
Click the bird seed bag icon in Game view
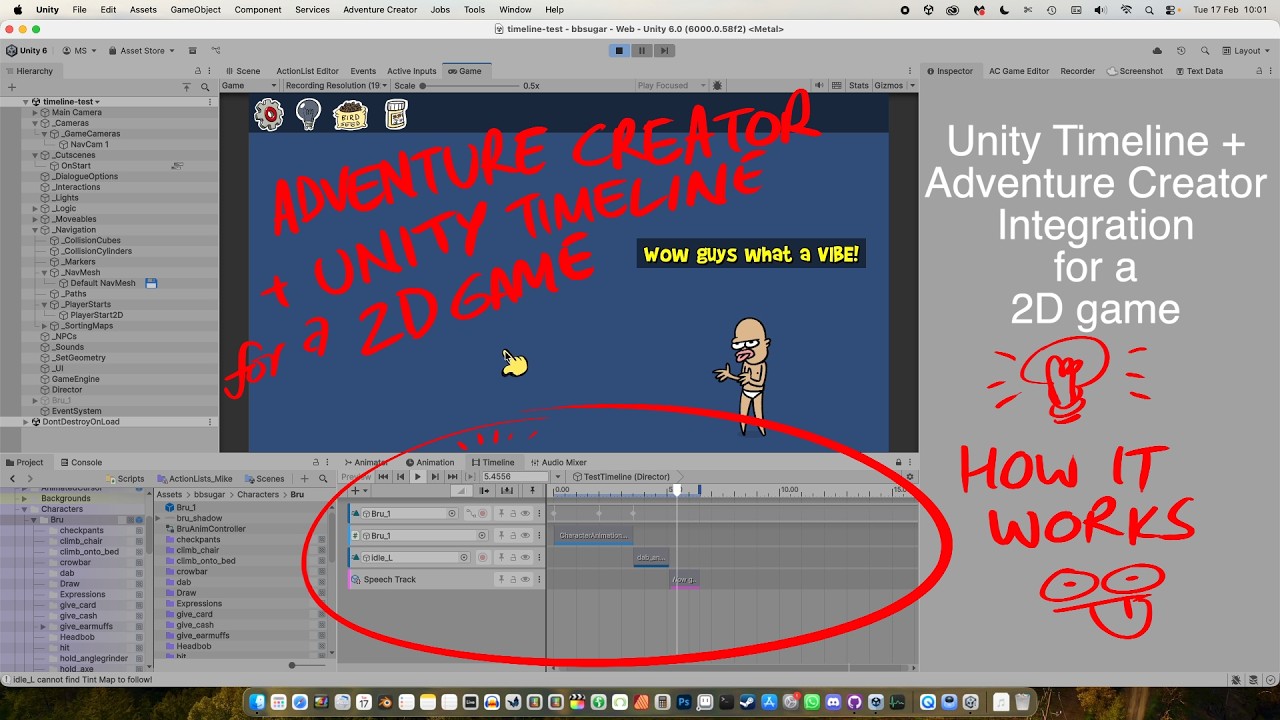[x=350, y=115]
